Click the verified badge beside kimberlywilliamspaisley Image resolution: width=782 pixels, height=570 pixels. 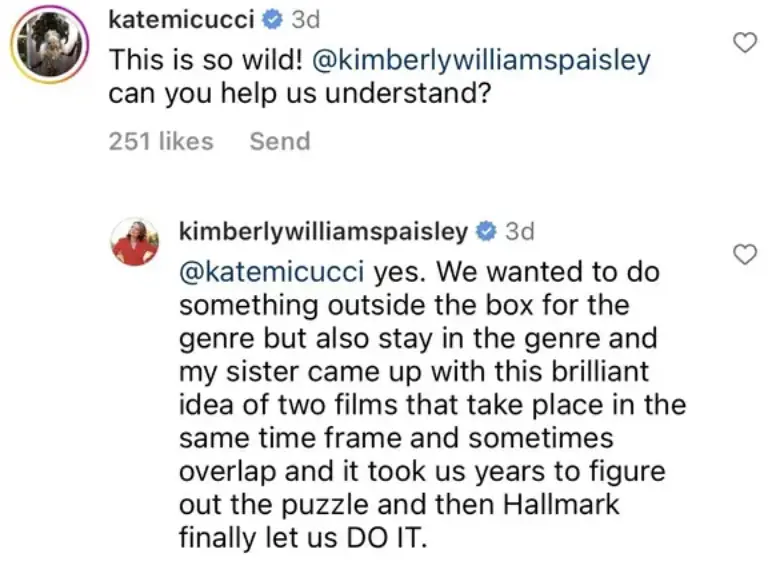(486, 232)
